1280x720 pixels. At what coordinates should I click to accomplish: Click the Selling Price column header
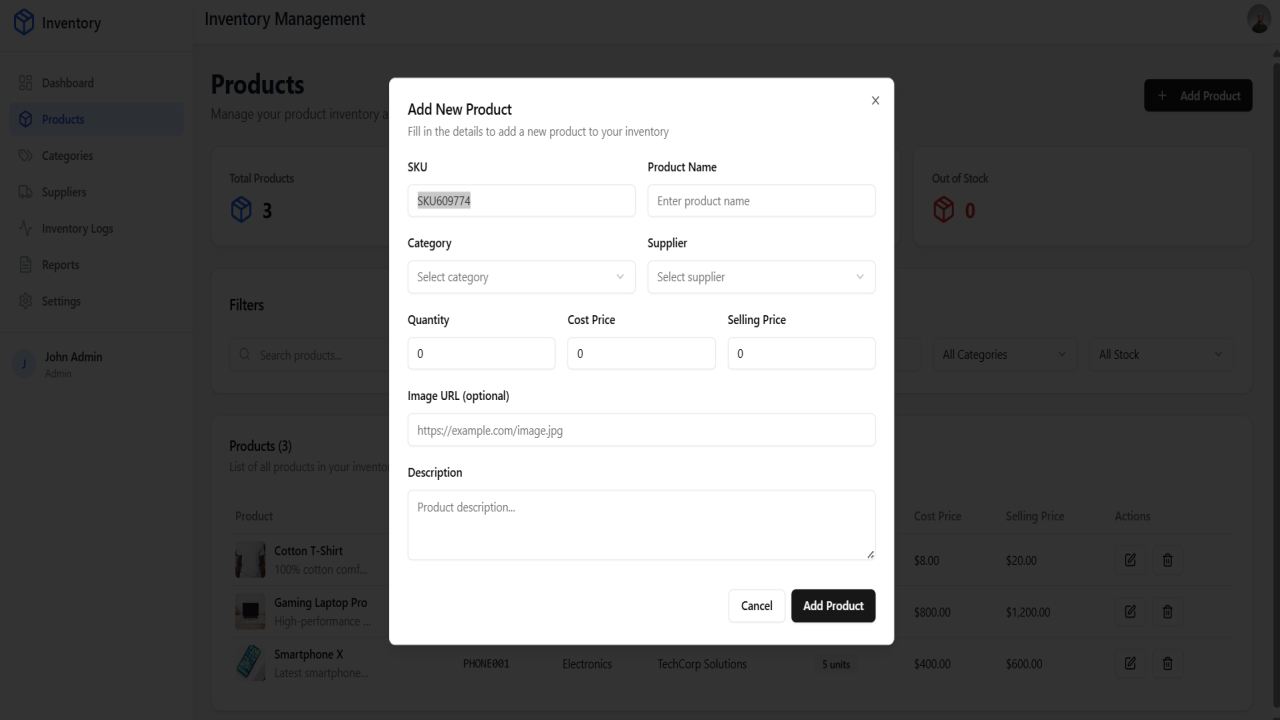pyautogui.click(x=1035, y=516)
